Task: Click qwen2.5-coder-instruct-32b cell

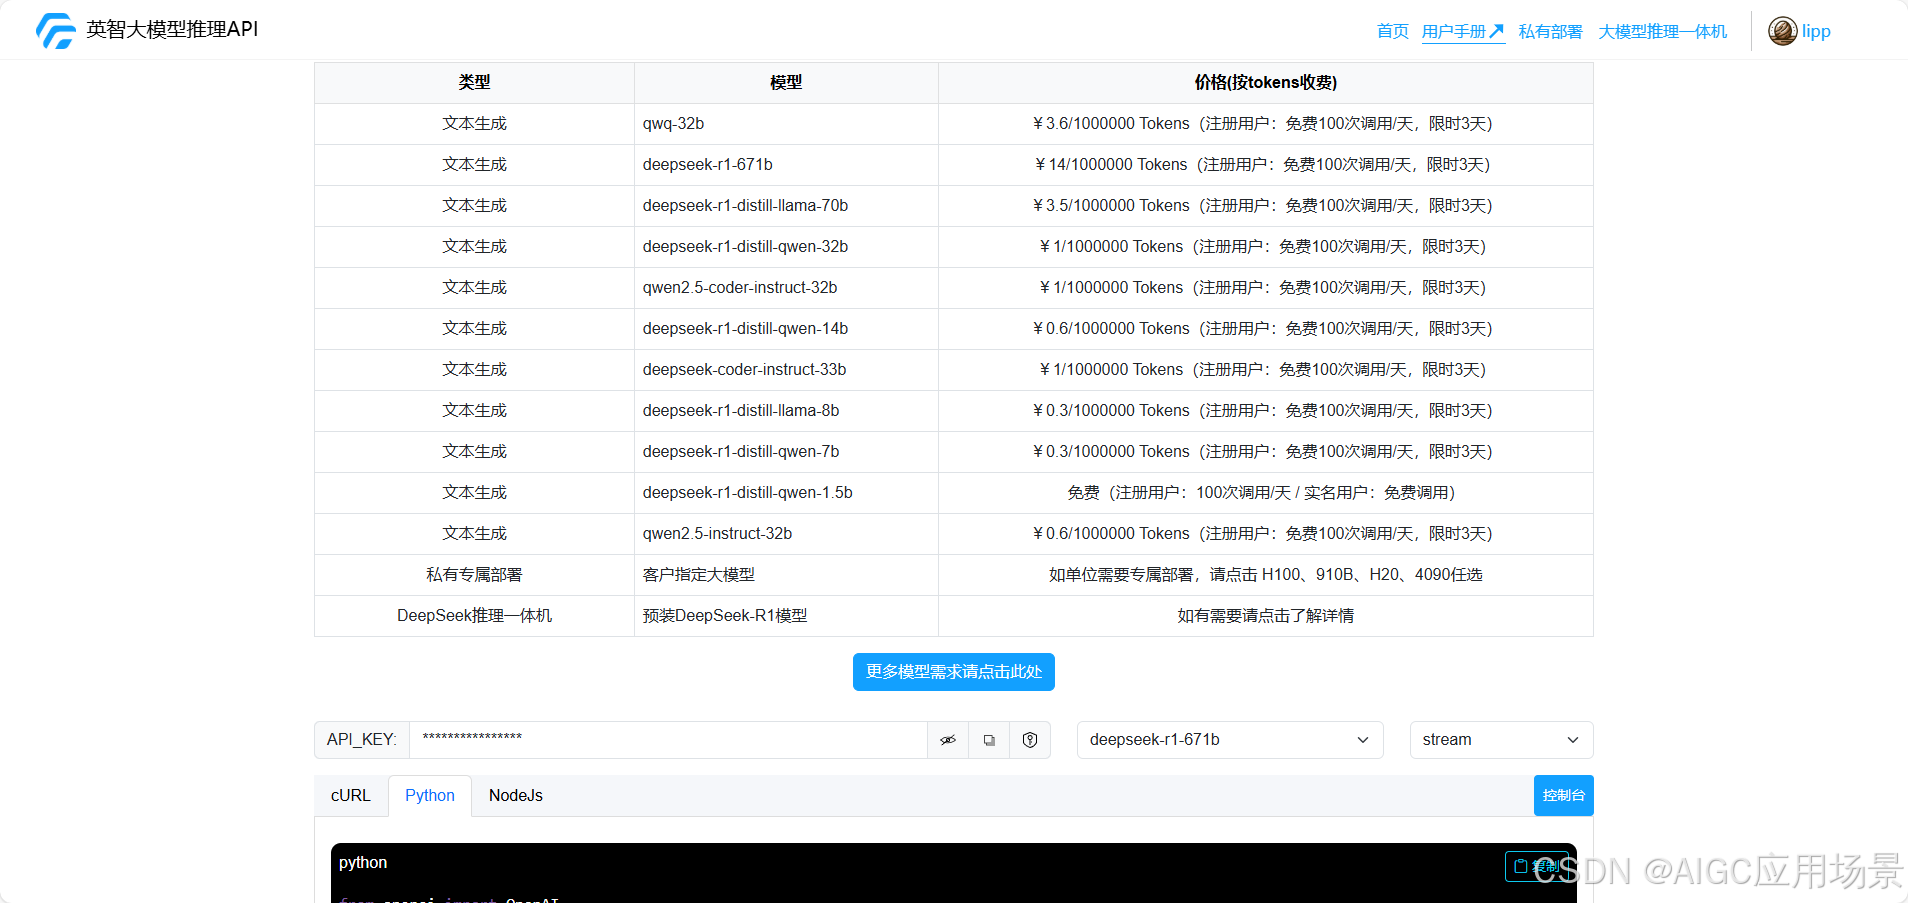Action: [x=786, y=288]
